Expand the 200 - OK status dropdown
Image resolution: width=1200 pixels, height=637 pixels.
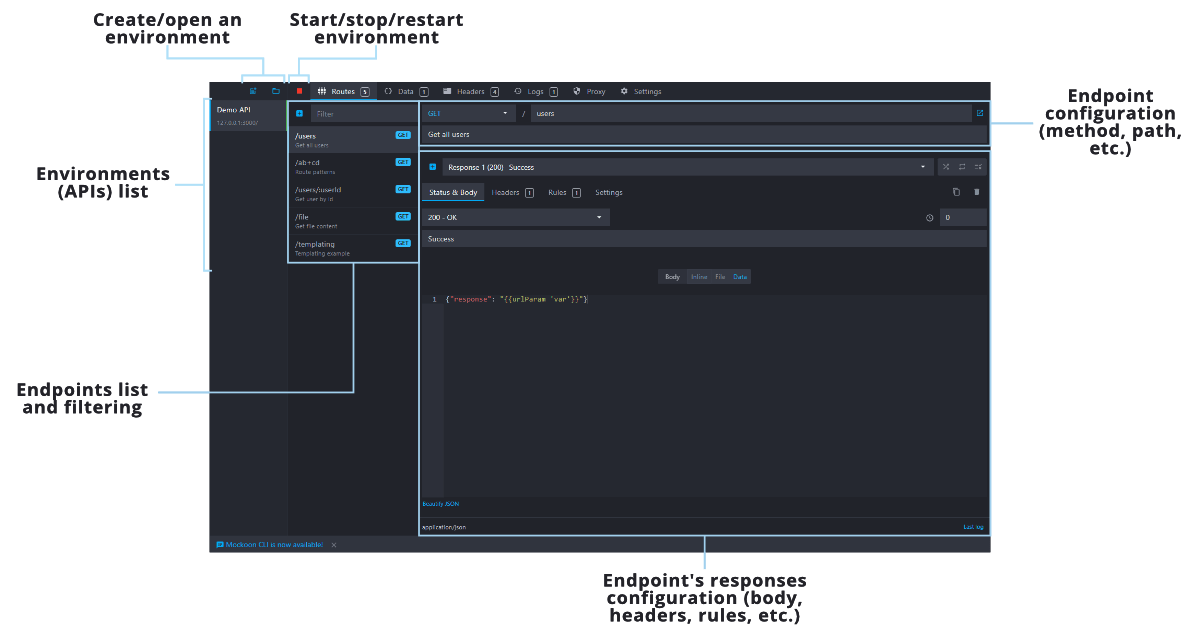(x=515, y=217)
